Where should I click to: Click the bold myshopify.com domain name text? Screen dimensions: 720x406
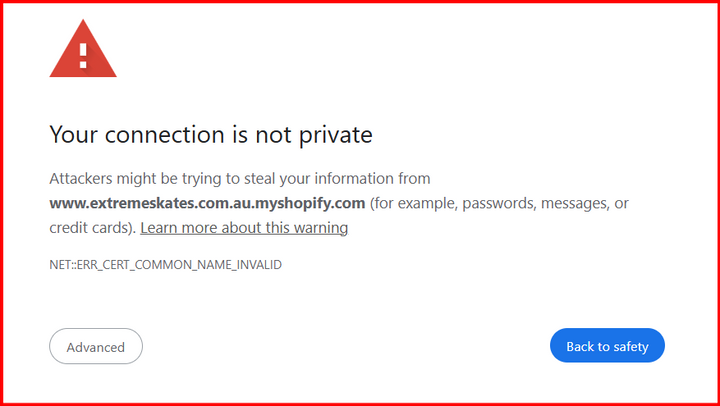point(207,204)
